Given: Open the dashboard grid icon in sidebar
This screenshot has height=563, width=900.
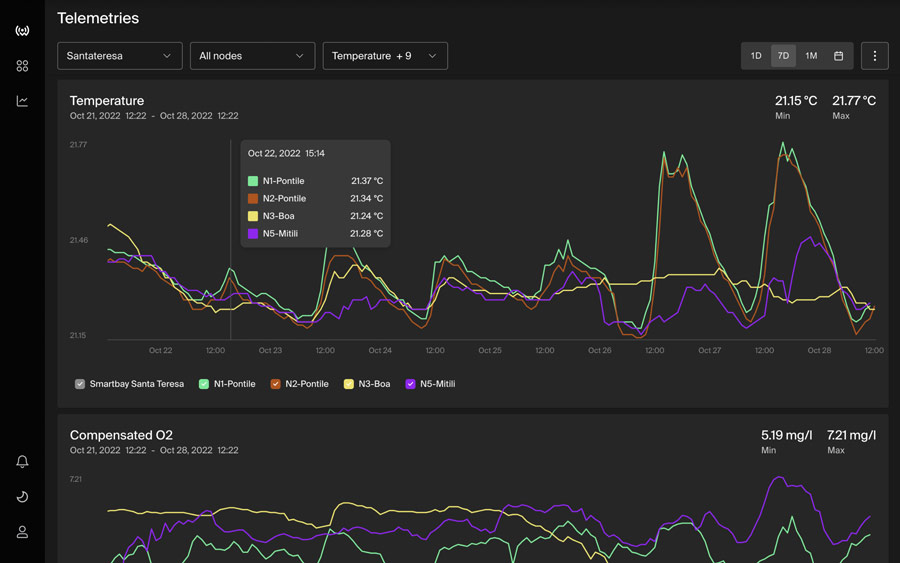Looking at the screenshot, I should tap(22, 66).
